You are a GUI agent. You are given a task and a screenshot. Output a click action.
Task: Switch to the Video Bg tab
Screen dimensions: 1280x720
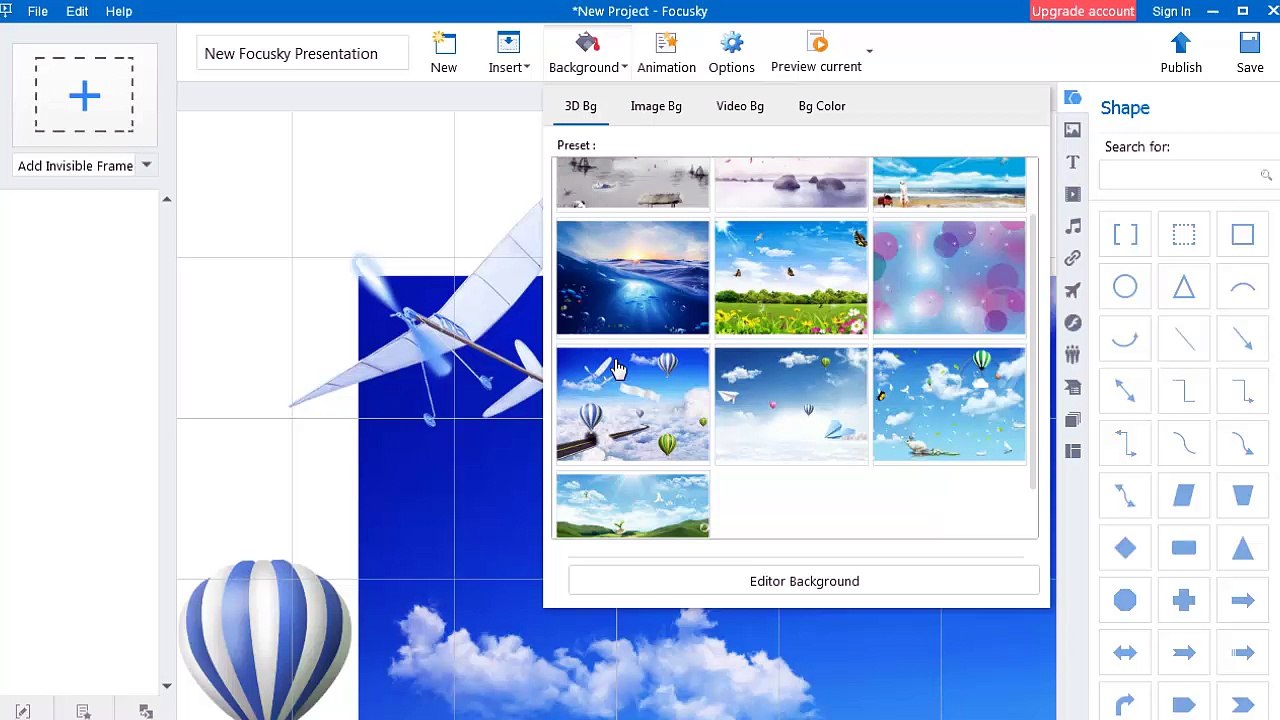pos(740,106)
